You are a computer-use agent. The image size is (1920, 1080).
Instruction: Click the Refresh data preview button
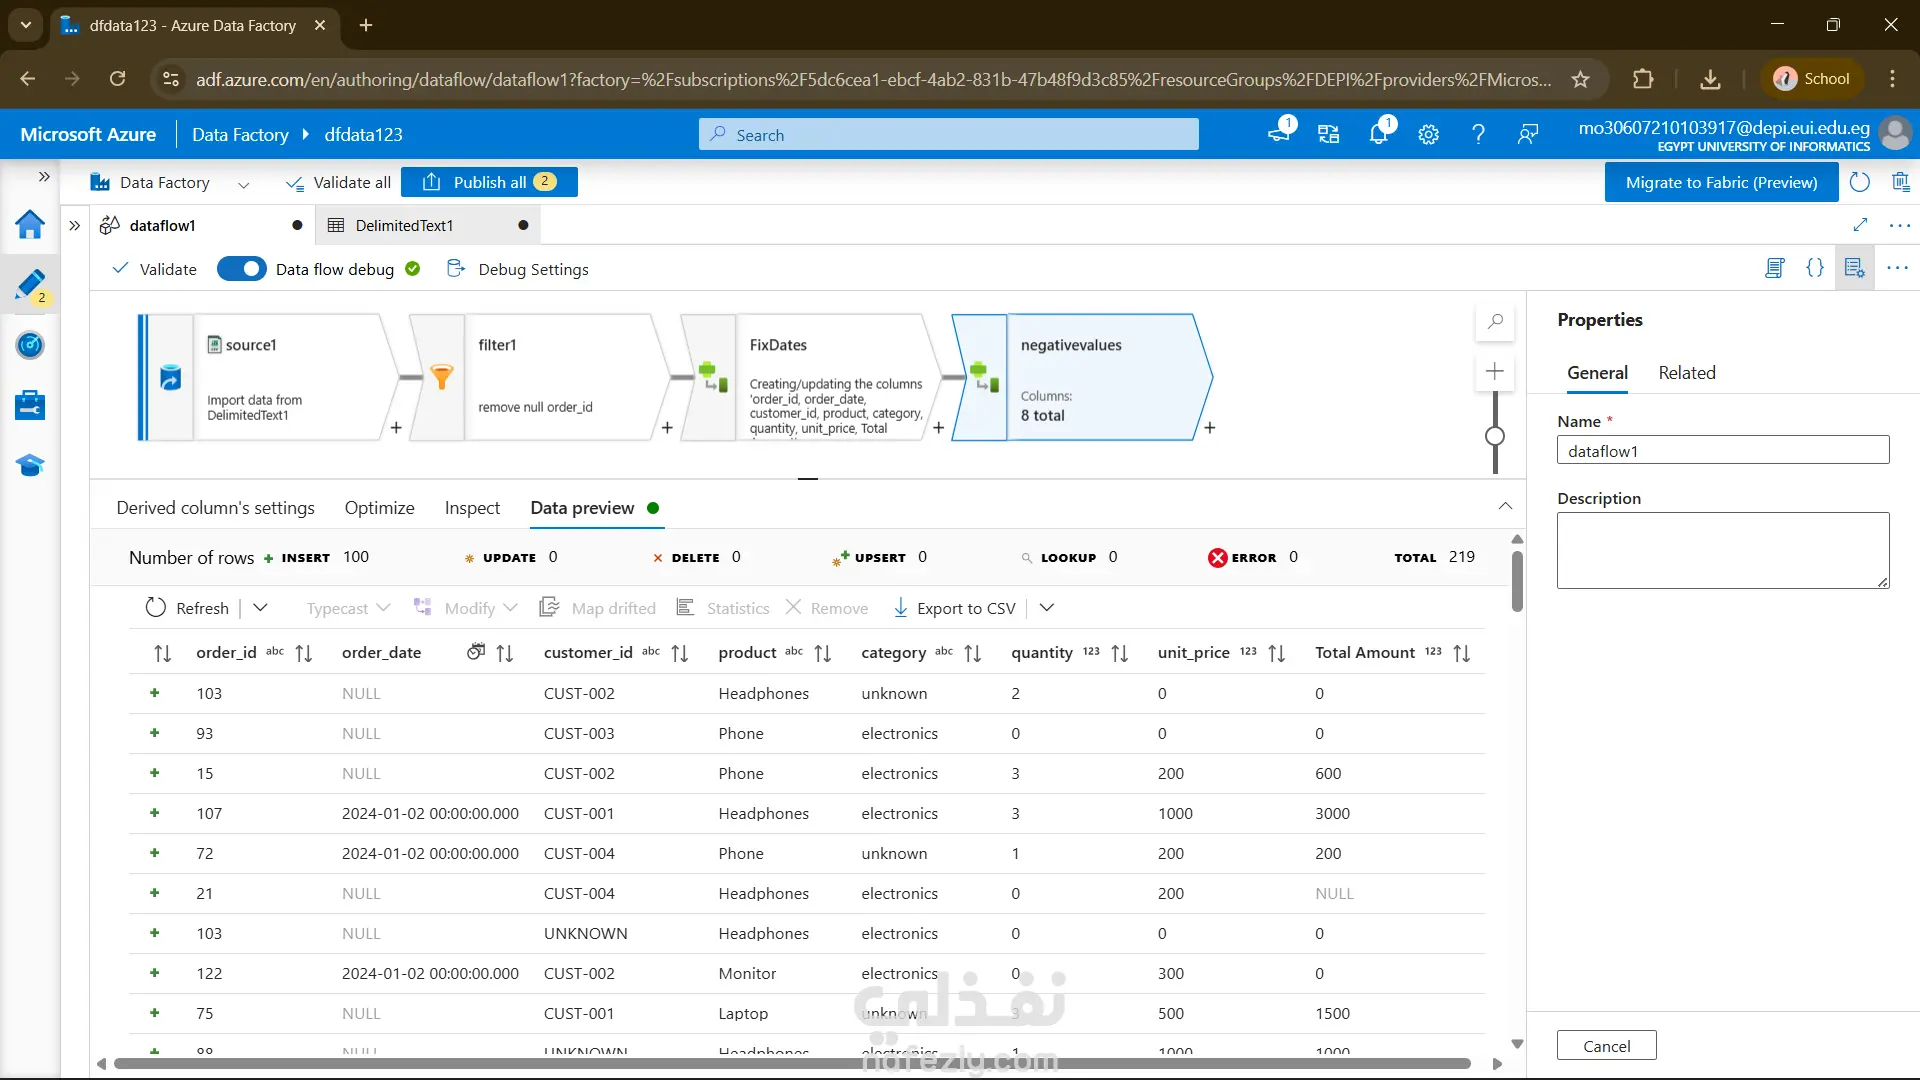click(187, 608)
